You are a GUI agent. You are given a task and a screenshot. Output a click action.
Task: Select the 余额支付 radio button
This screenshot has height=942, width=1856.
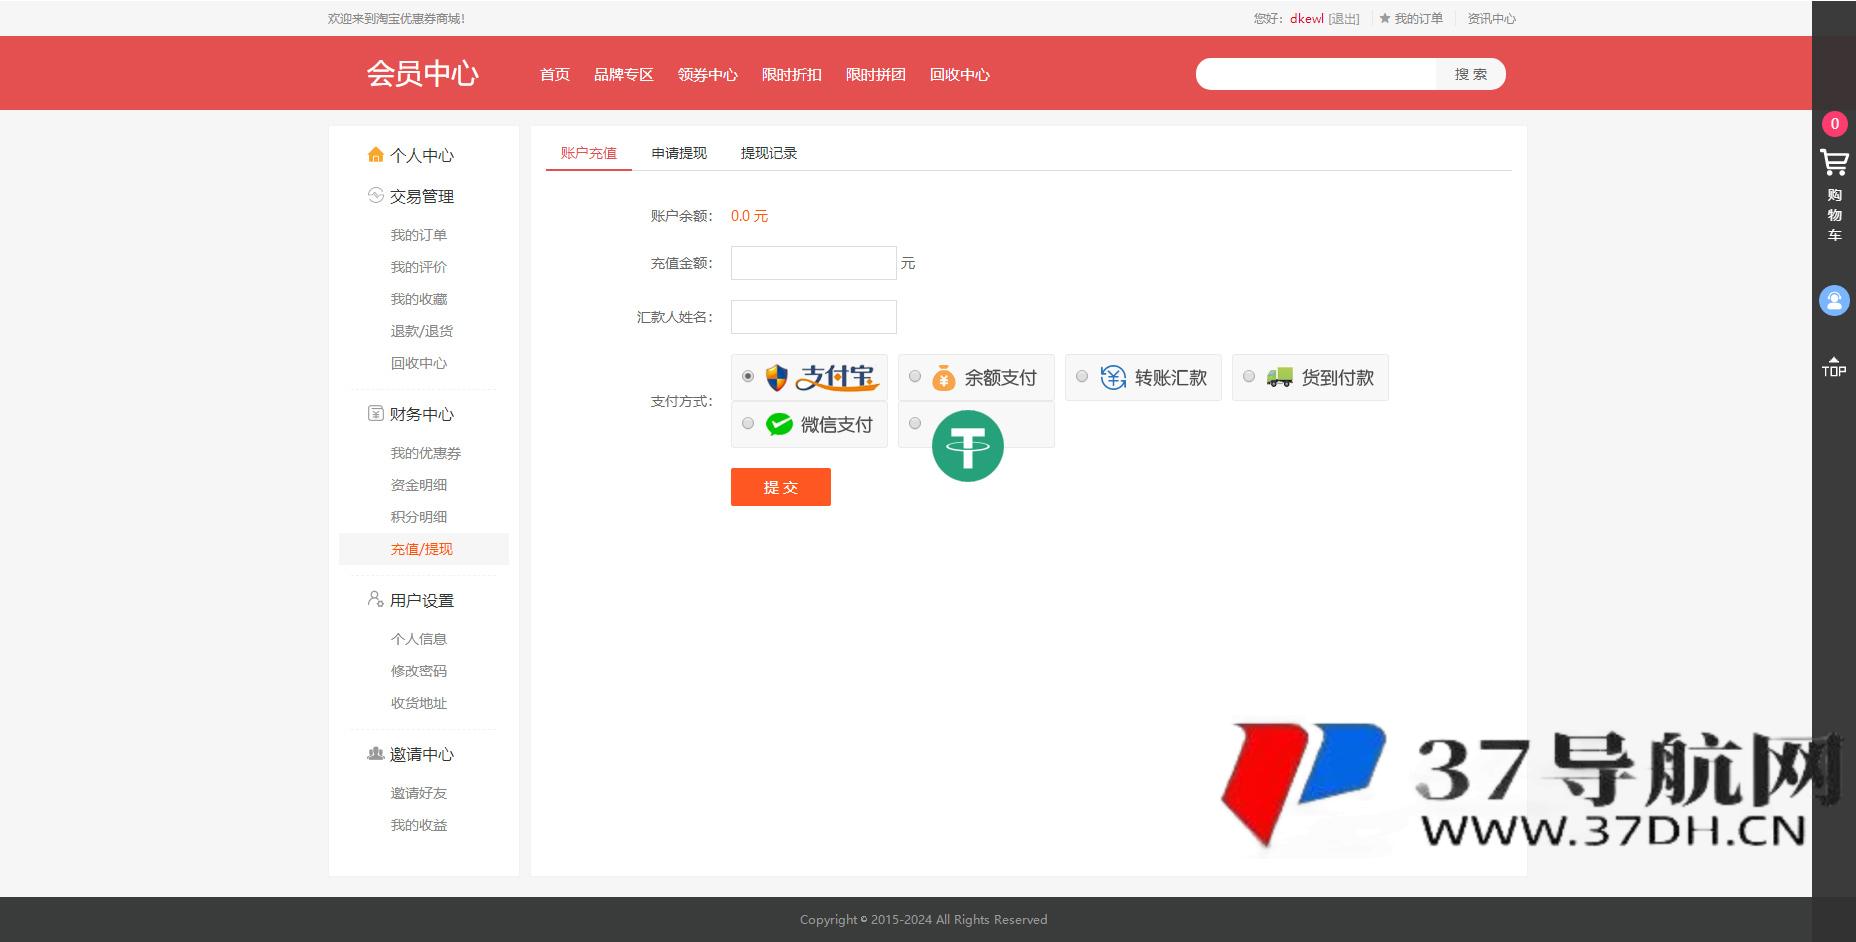pos(914,376)
